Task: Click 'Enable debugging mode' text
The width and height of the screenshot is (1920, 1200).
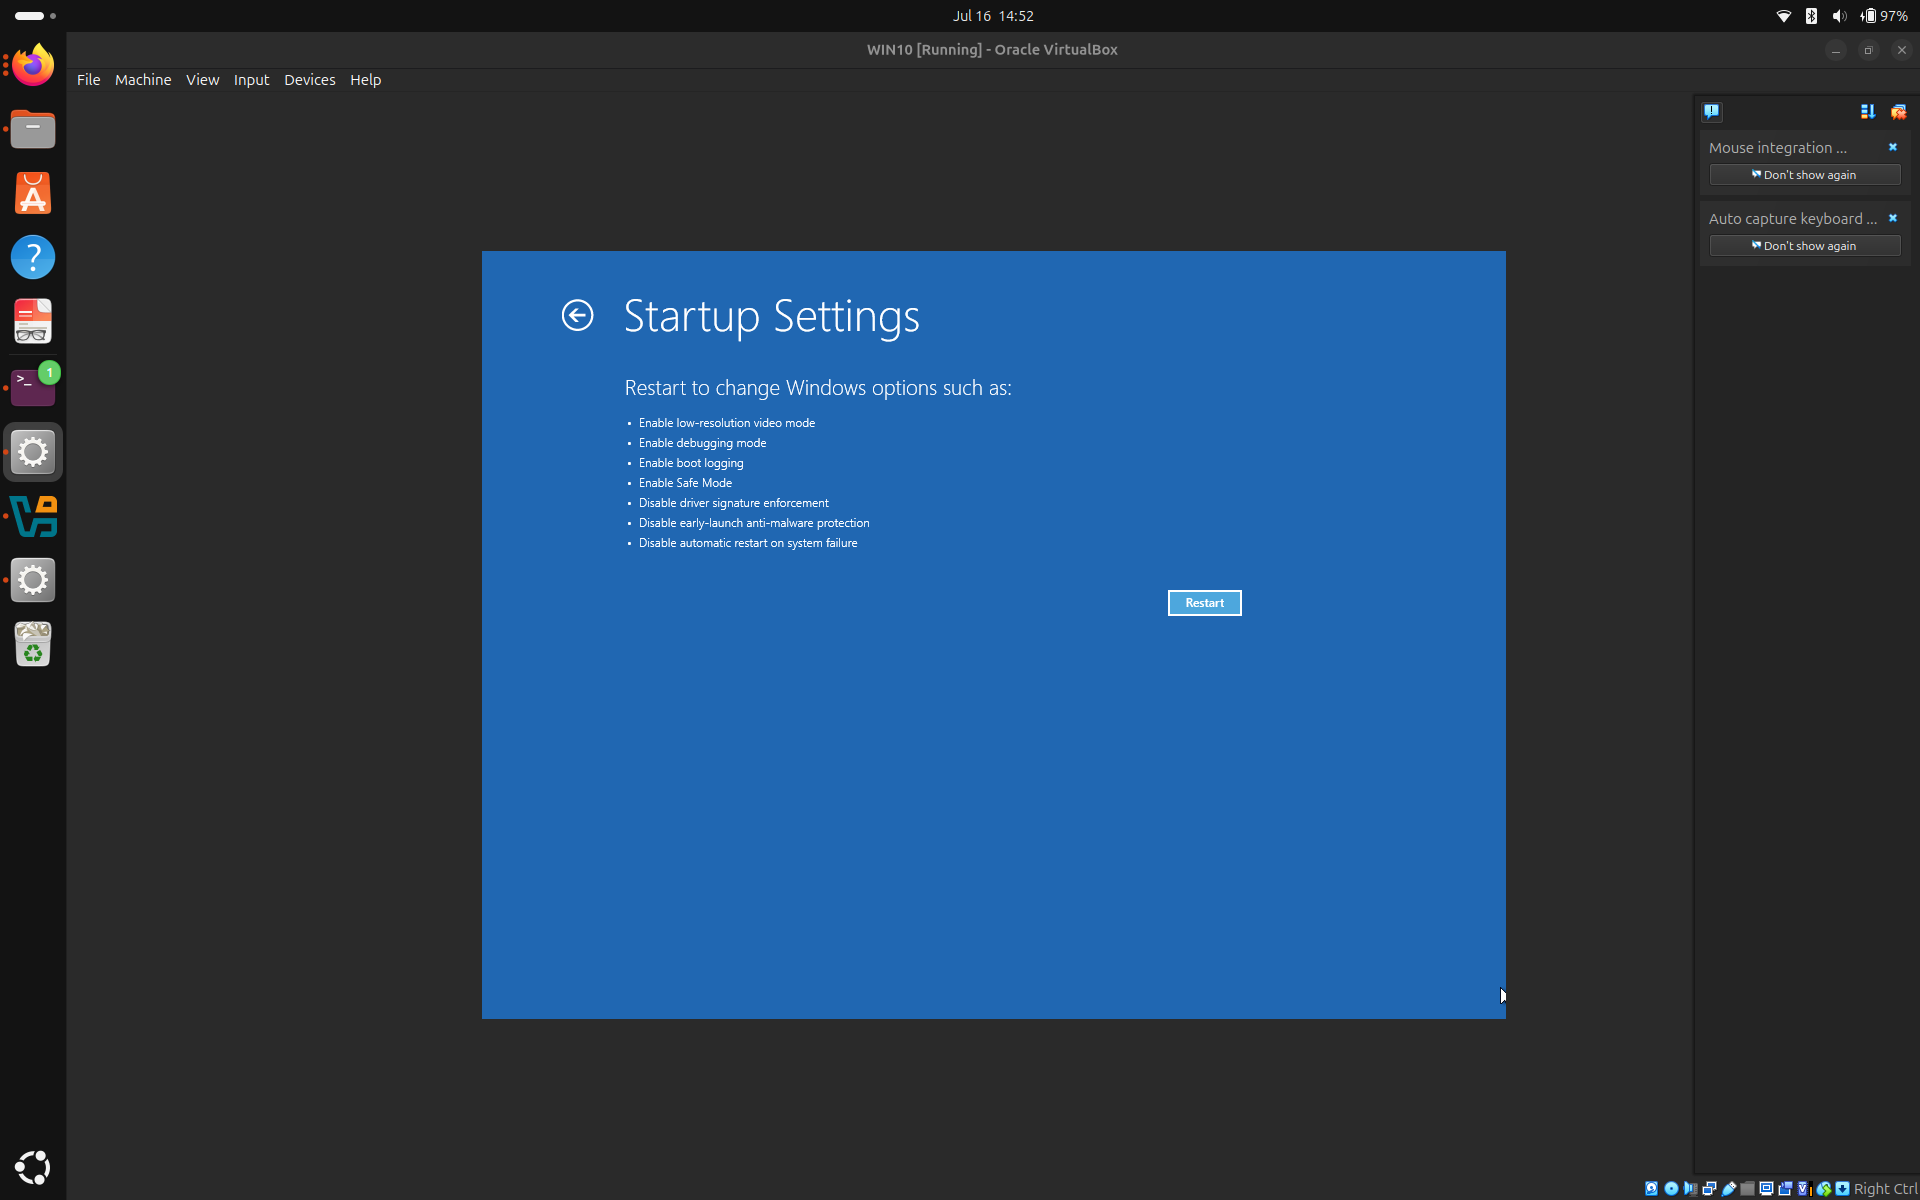Action: (702, 443)
